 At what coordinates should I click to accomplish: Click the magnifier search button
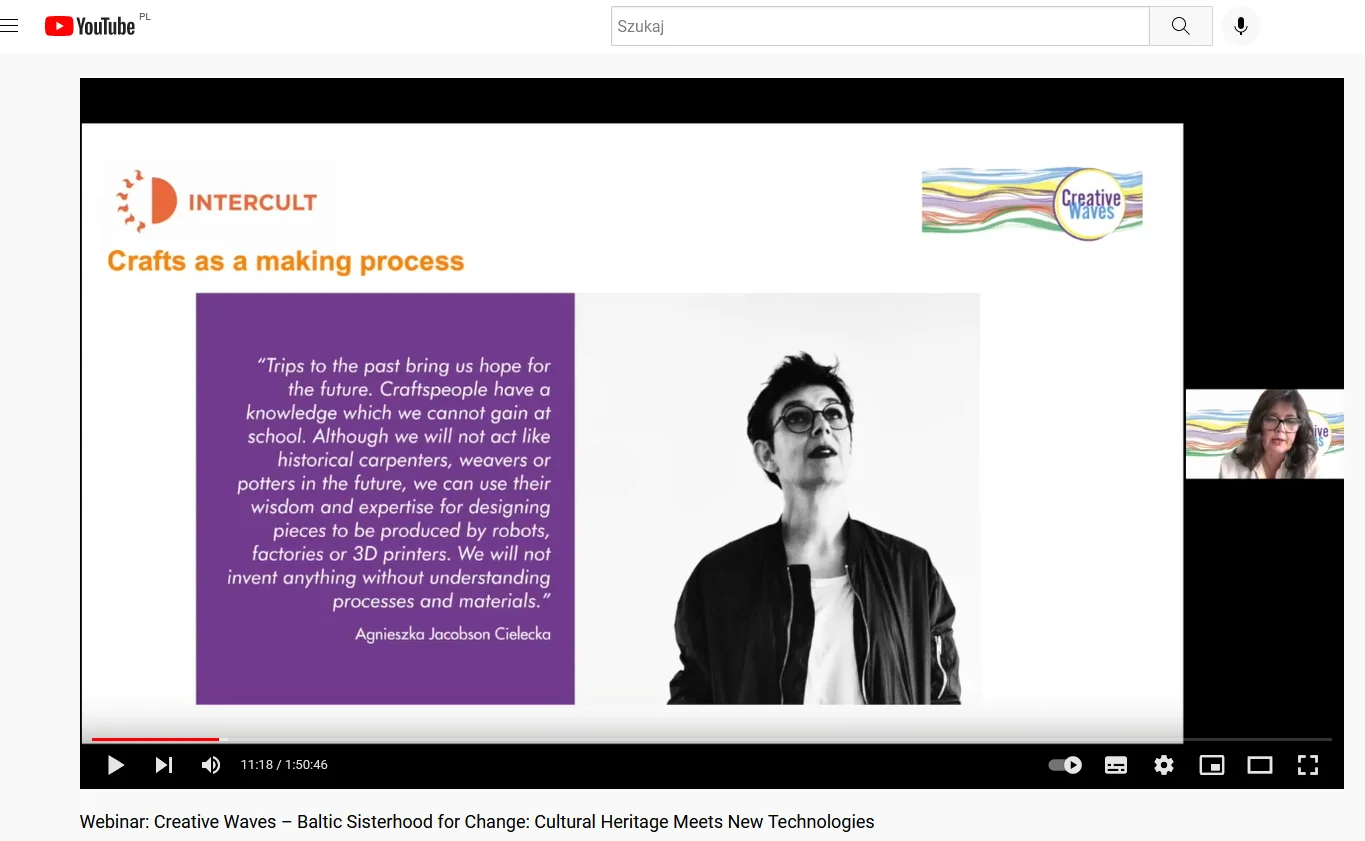click(1181, 26)
